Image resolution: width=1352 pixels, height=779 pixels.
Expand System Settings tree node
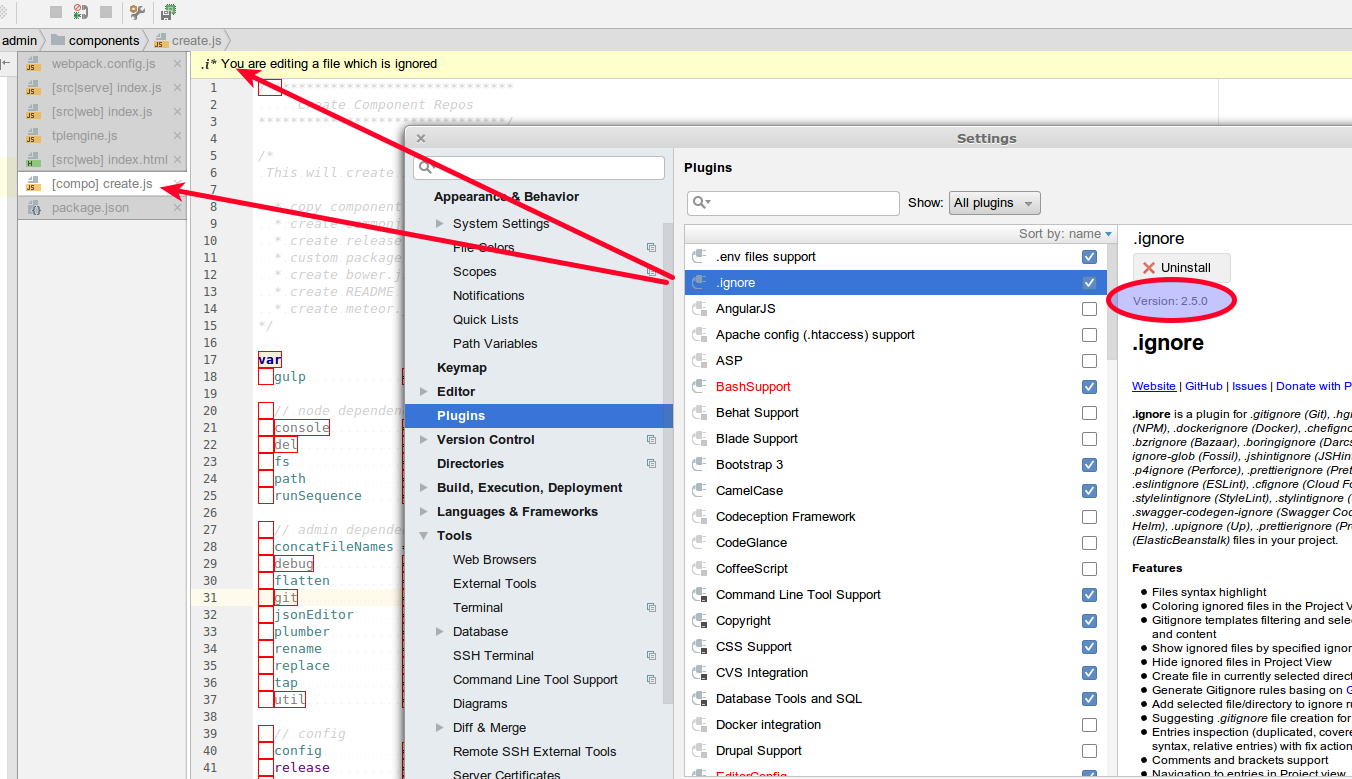point(441,224)
